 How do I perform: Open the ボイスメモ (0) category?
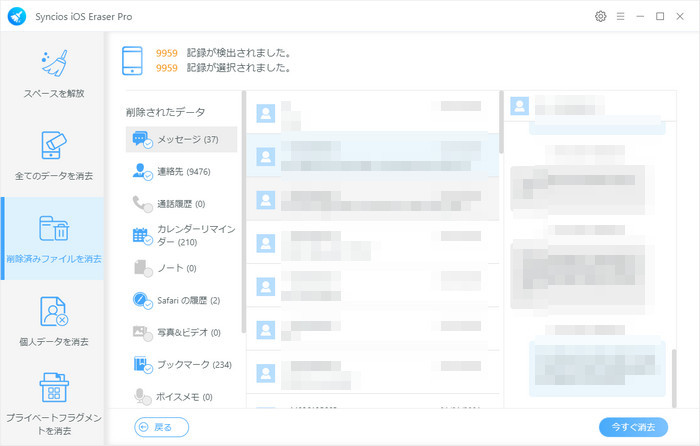tap(181, 397)
